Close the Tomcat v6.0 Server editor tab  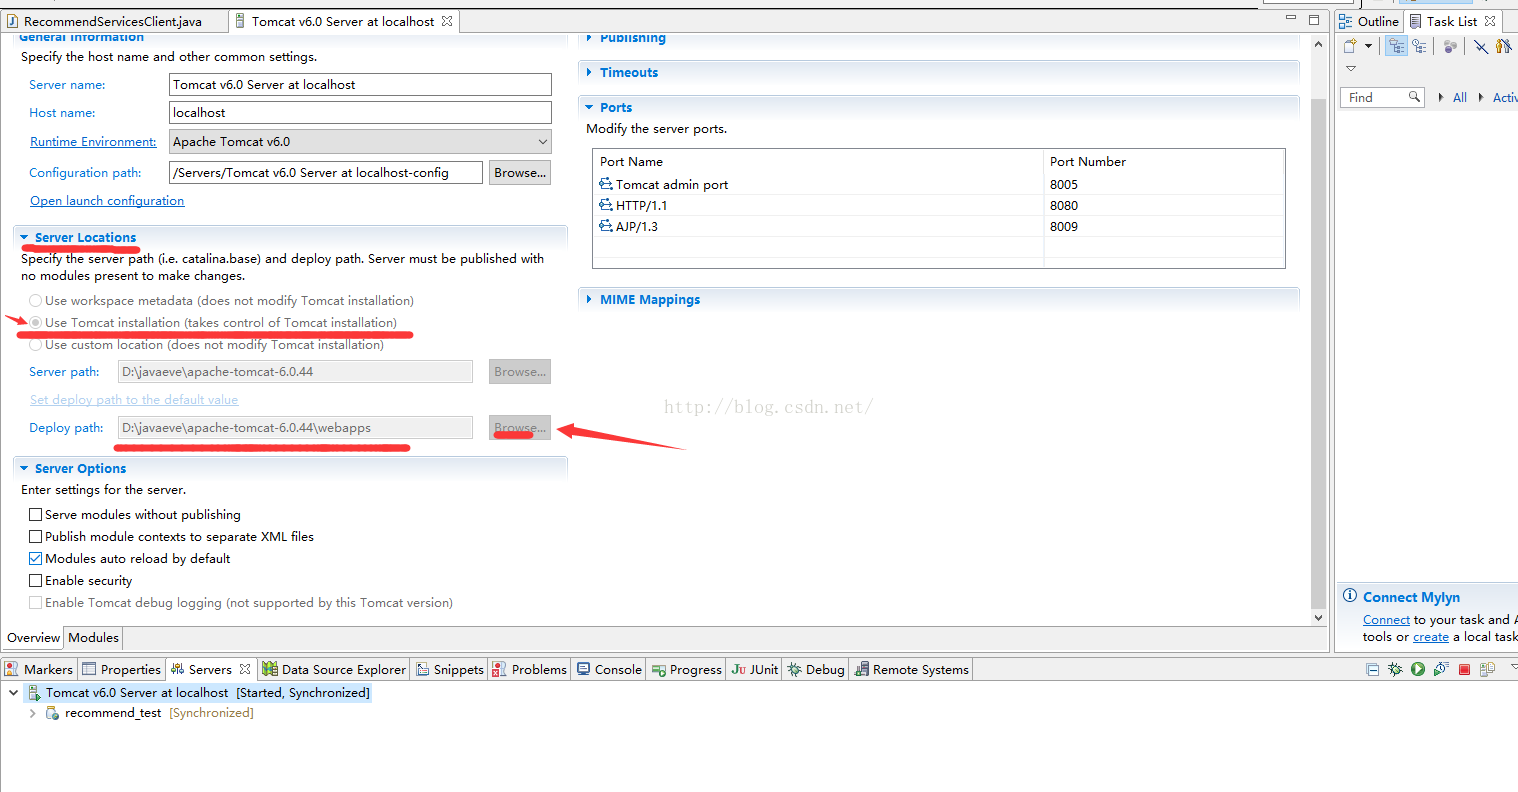point(447,21)
